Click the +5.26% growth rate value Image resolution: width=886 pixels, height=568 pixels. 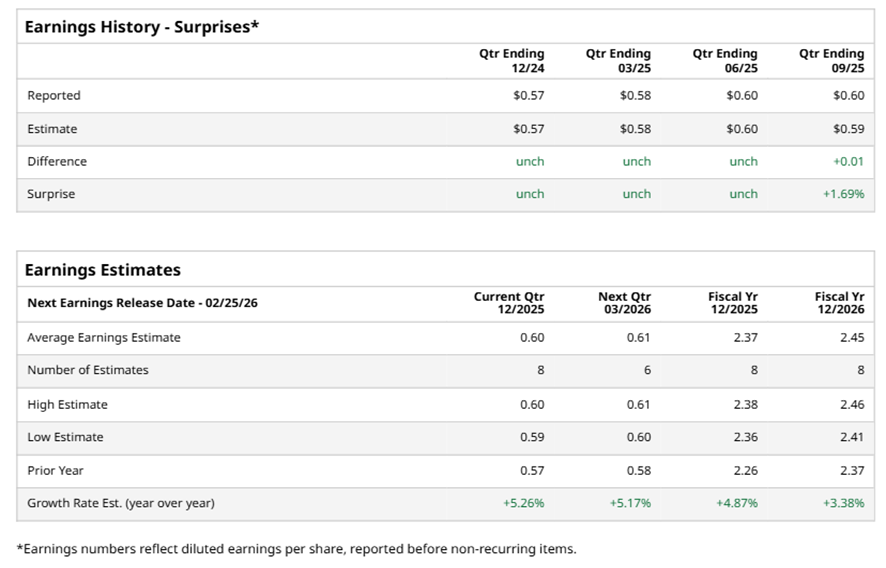(x=523, y=503)
